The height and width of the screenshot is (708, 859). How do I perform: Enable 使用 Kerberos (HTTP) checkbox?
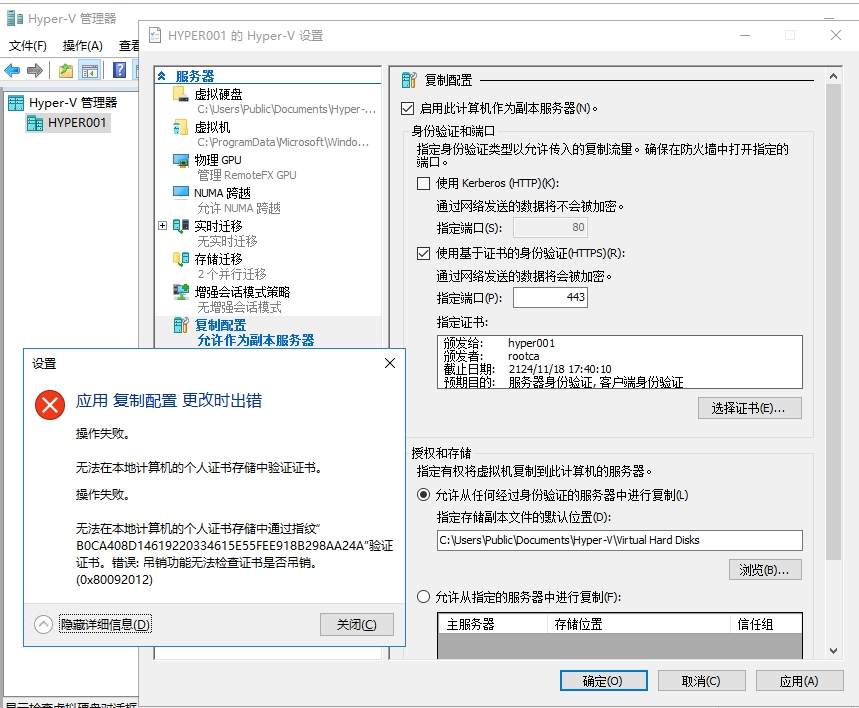tap(423, 183)
